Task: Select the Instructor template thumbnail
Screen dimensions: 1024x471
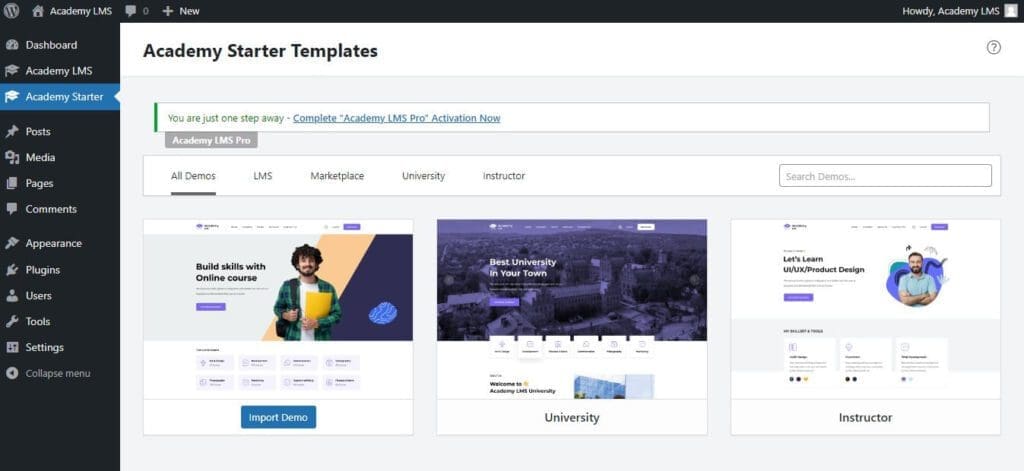Action: pyautogui.click(x=865, y=308)
